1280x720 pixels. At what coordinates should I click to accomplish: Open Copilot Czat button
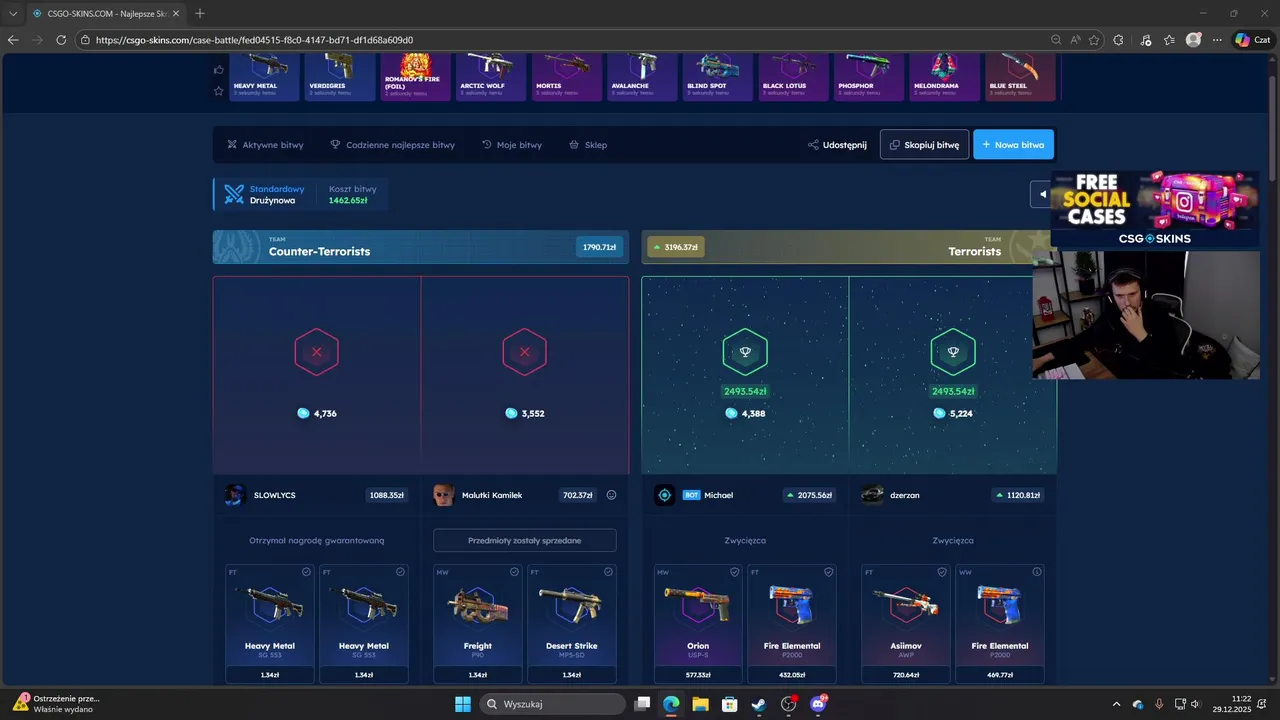pyautogui.click(x=1255, y=40)
